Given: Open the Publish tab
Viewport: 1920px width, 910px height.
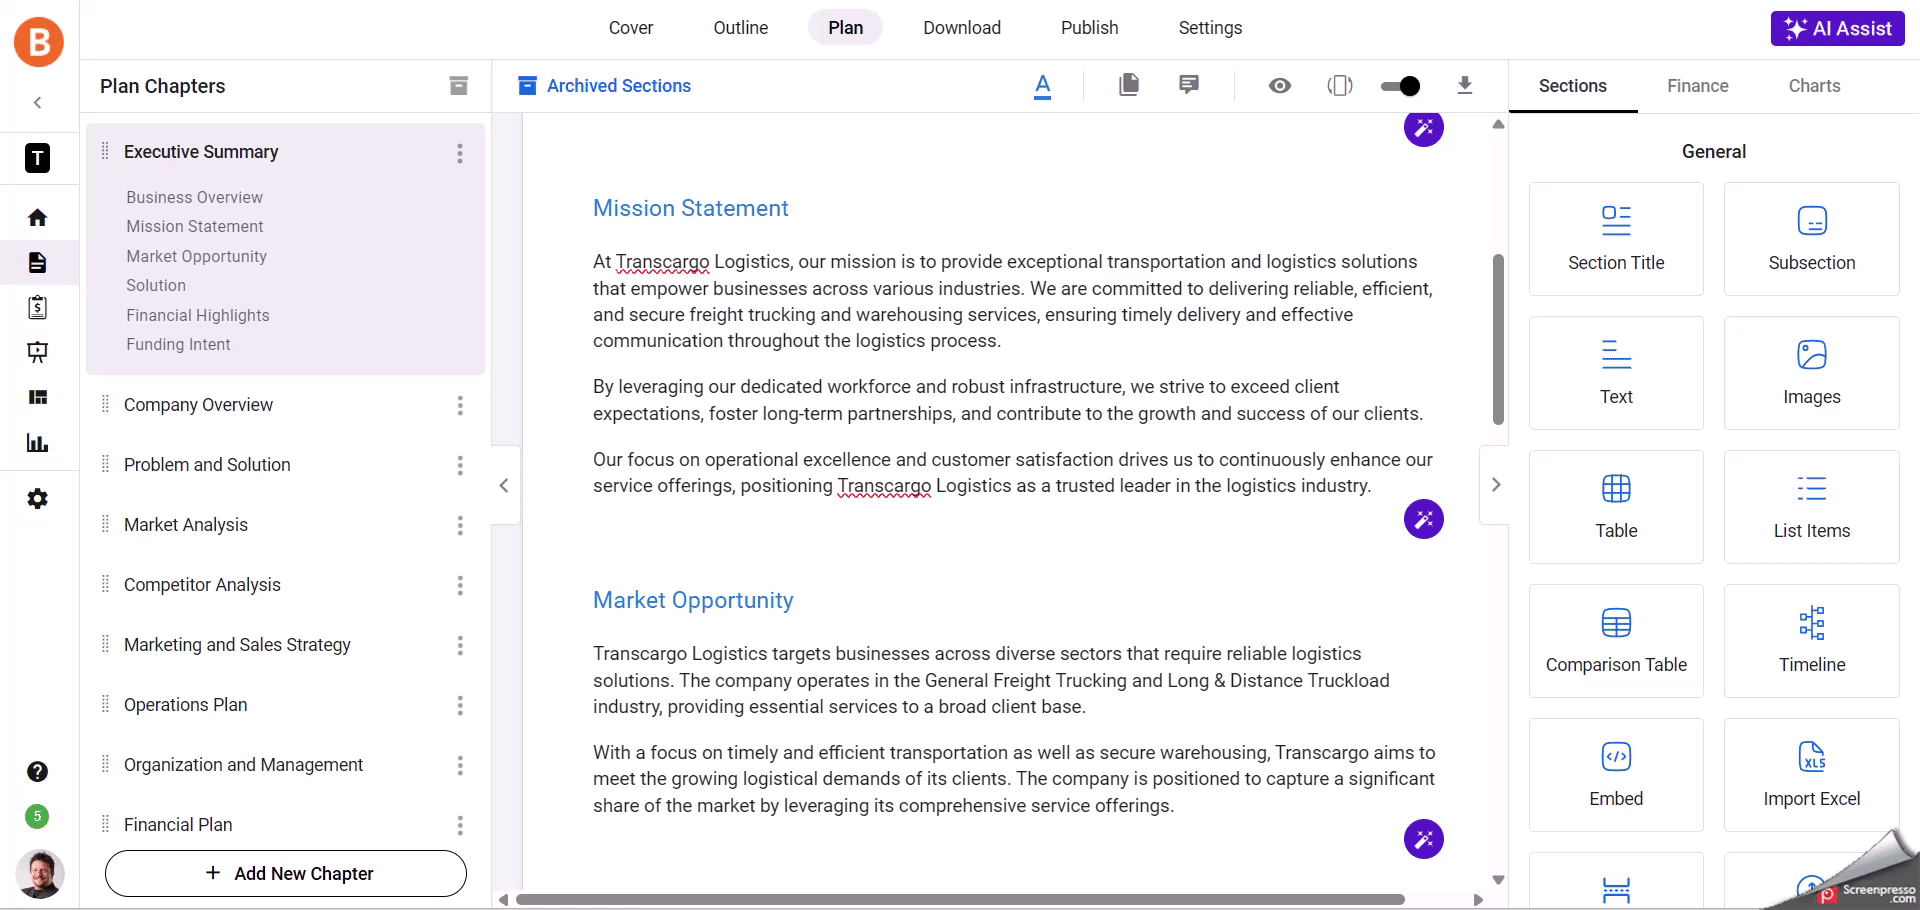Looking at the screenshot, I should pyautogui.click(x=1090, y=28).
